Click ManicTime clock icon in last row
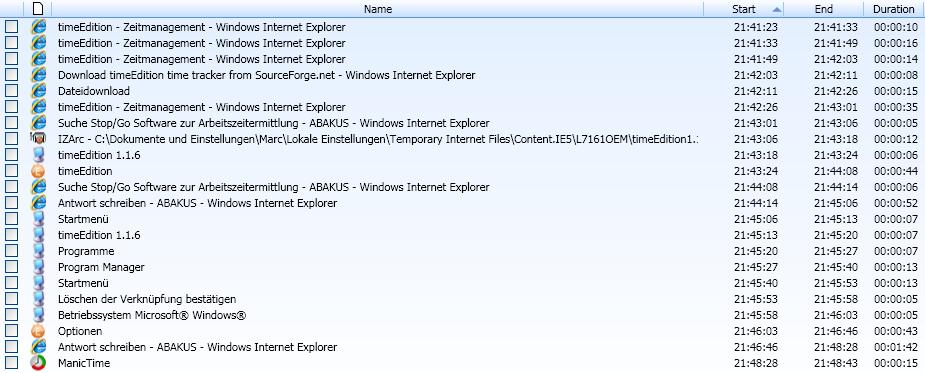 [x=38, y=362]
